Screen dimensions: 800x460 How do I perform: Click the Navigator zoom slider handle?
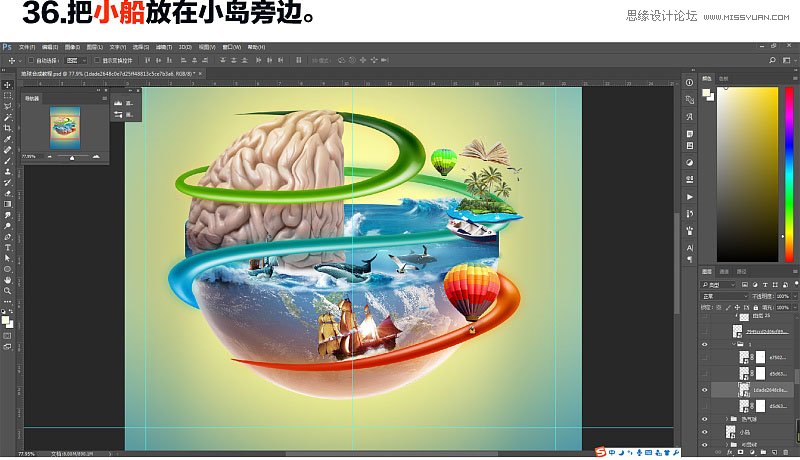[x=72, y=158]
